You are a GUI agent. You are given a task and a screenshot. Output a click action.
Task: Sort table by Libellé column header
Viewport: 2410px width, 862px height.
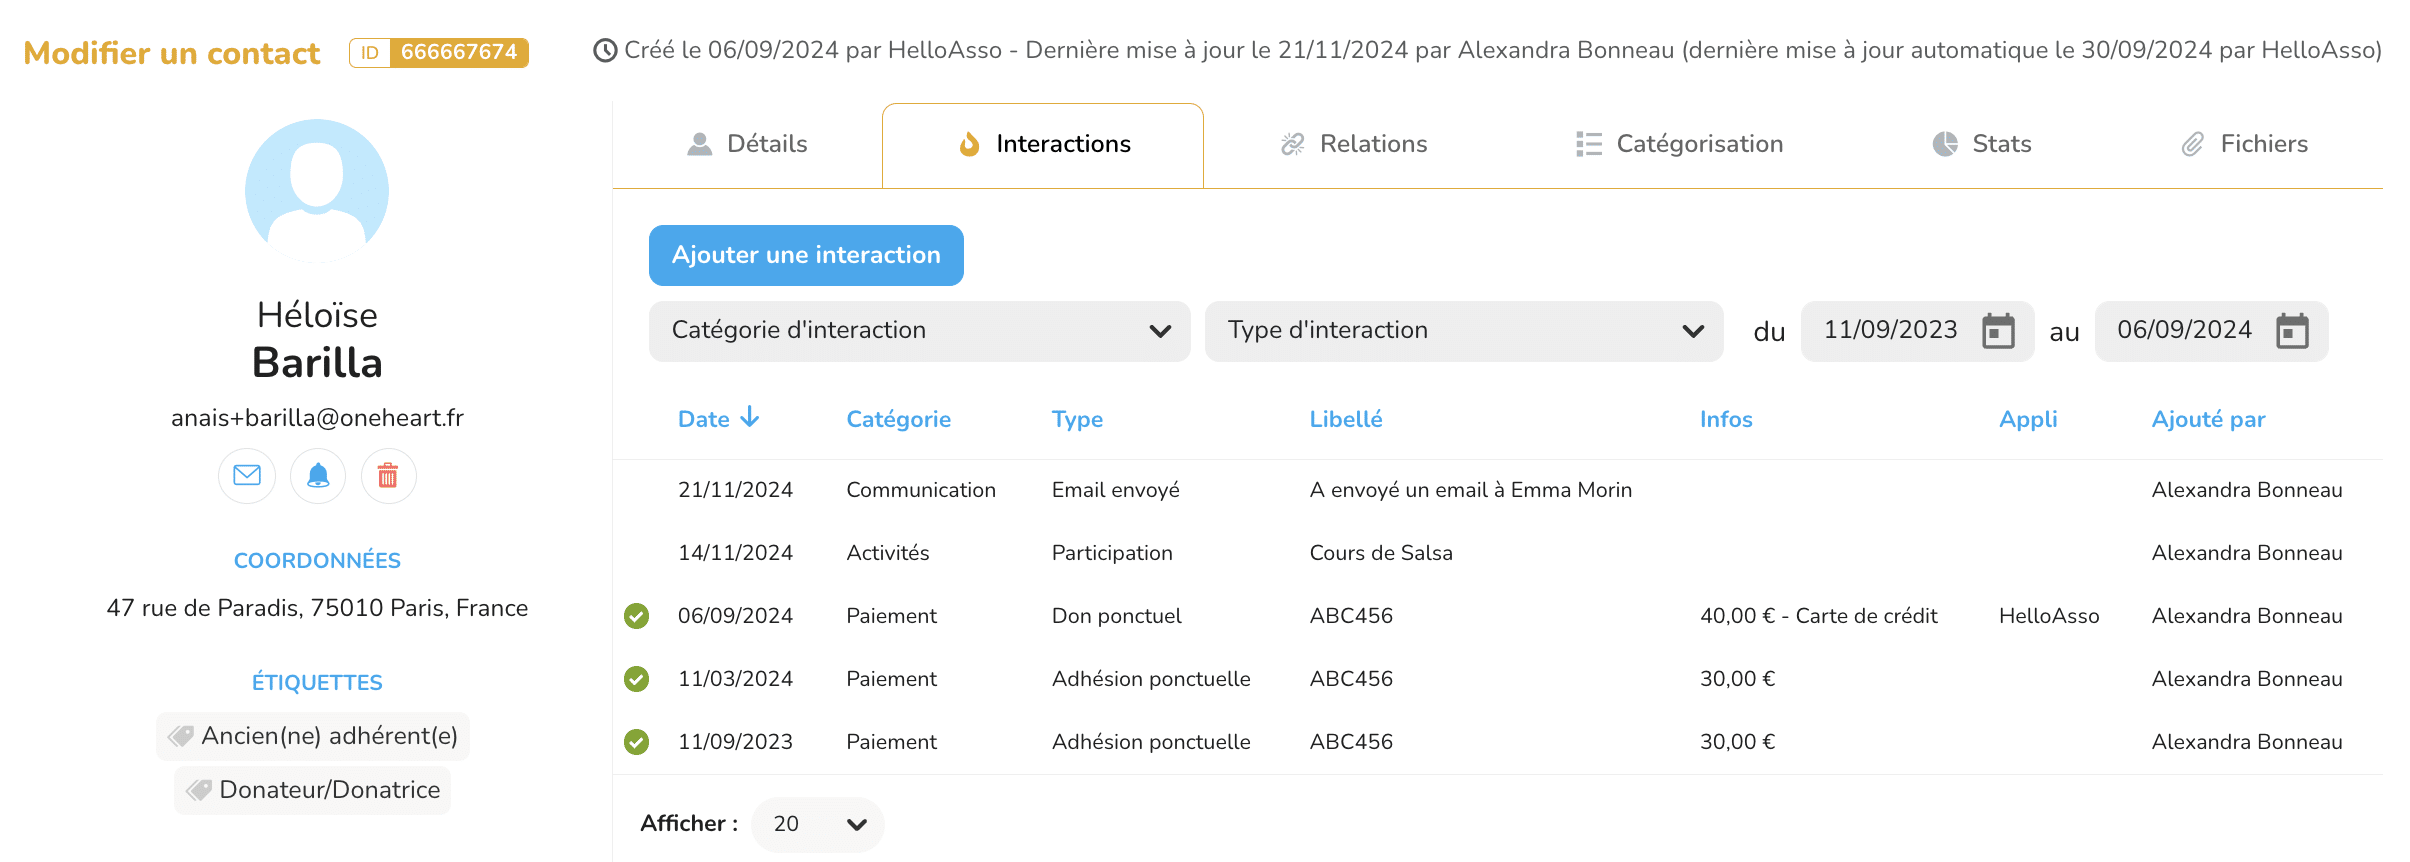(x=1346, y=419)
